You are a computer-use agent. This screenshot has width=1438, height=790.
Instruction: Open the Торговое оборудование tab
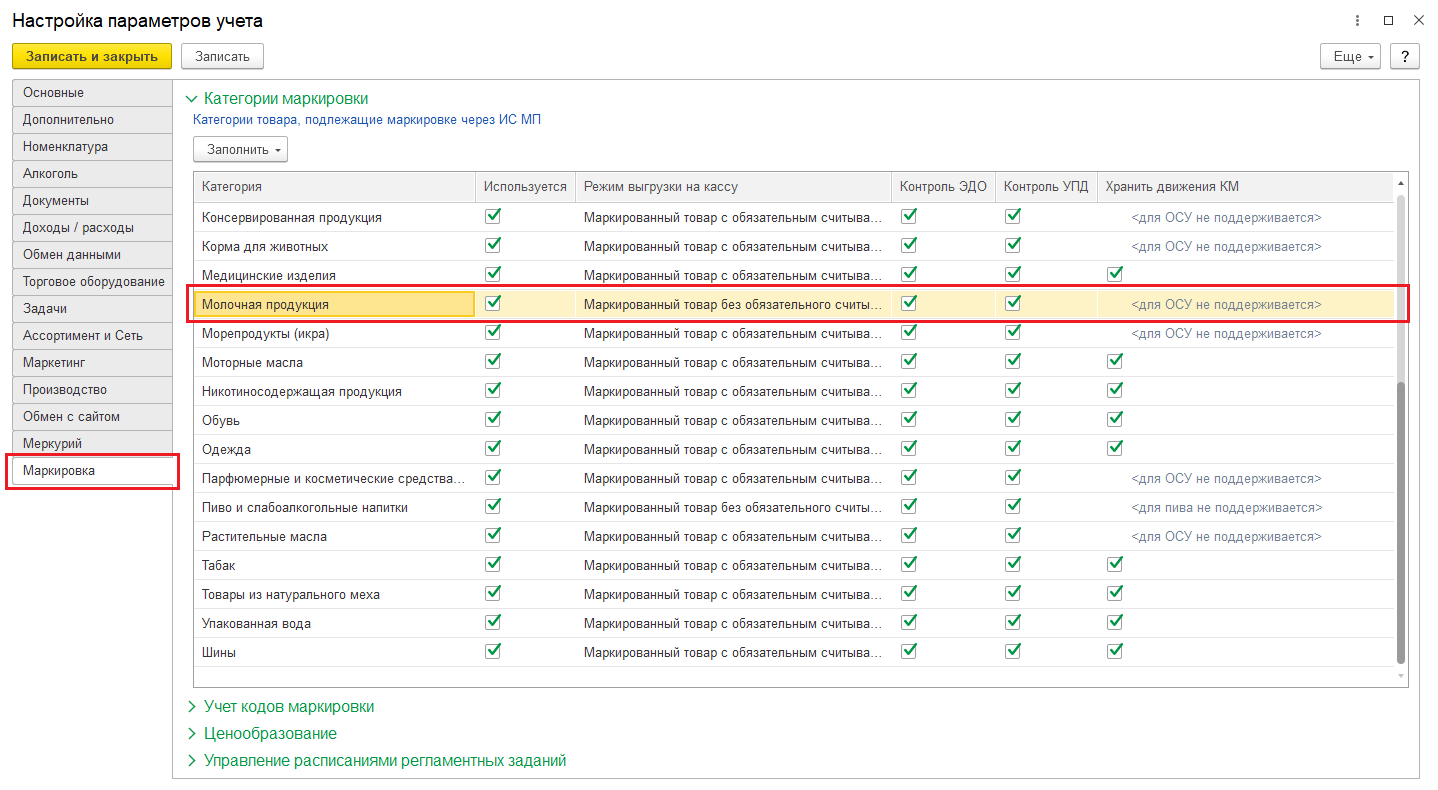[x=92, y=282]
